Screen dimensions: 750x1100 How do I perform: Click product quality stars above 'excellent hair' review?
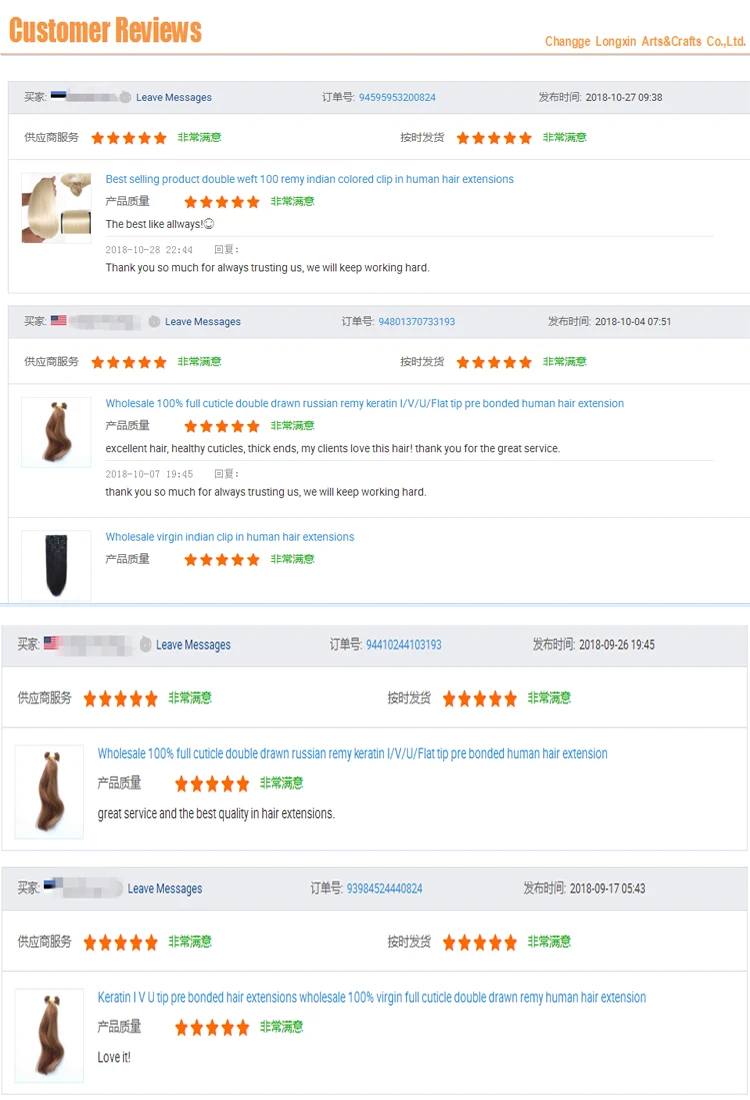point(222,427)
